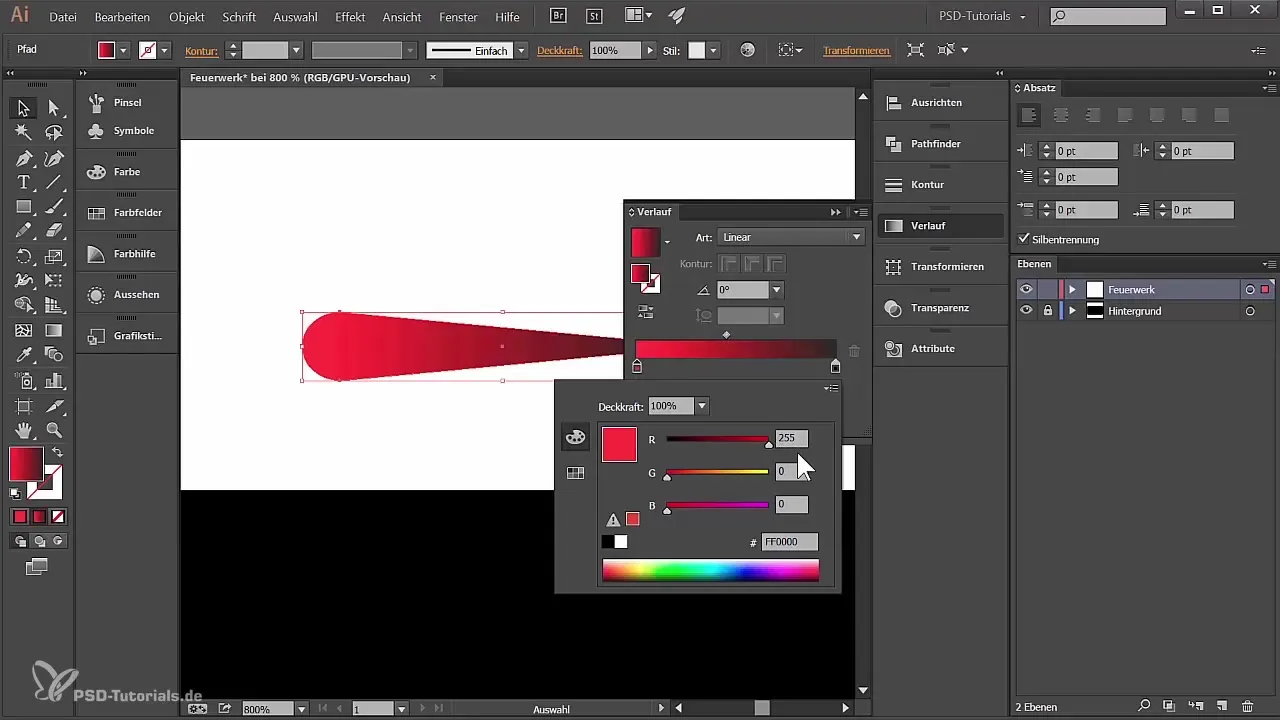Unlock the Hintergrund layer

[1048, 311]
